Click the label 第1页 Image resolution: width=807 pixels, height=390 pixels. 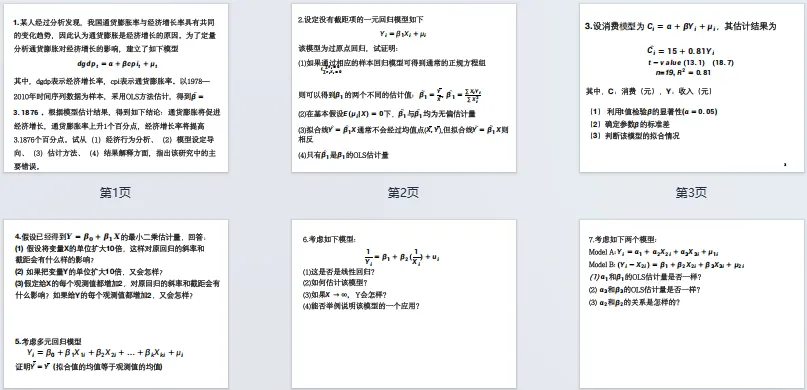point(116,193)
